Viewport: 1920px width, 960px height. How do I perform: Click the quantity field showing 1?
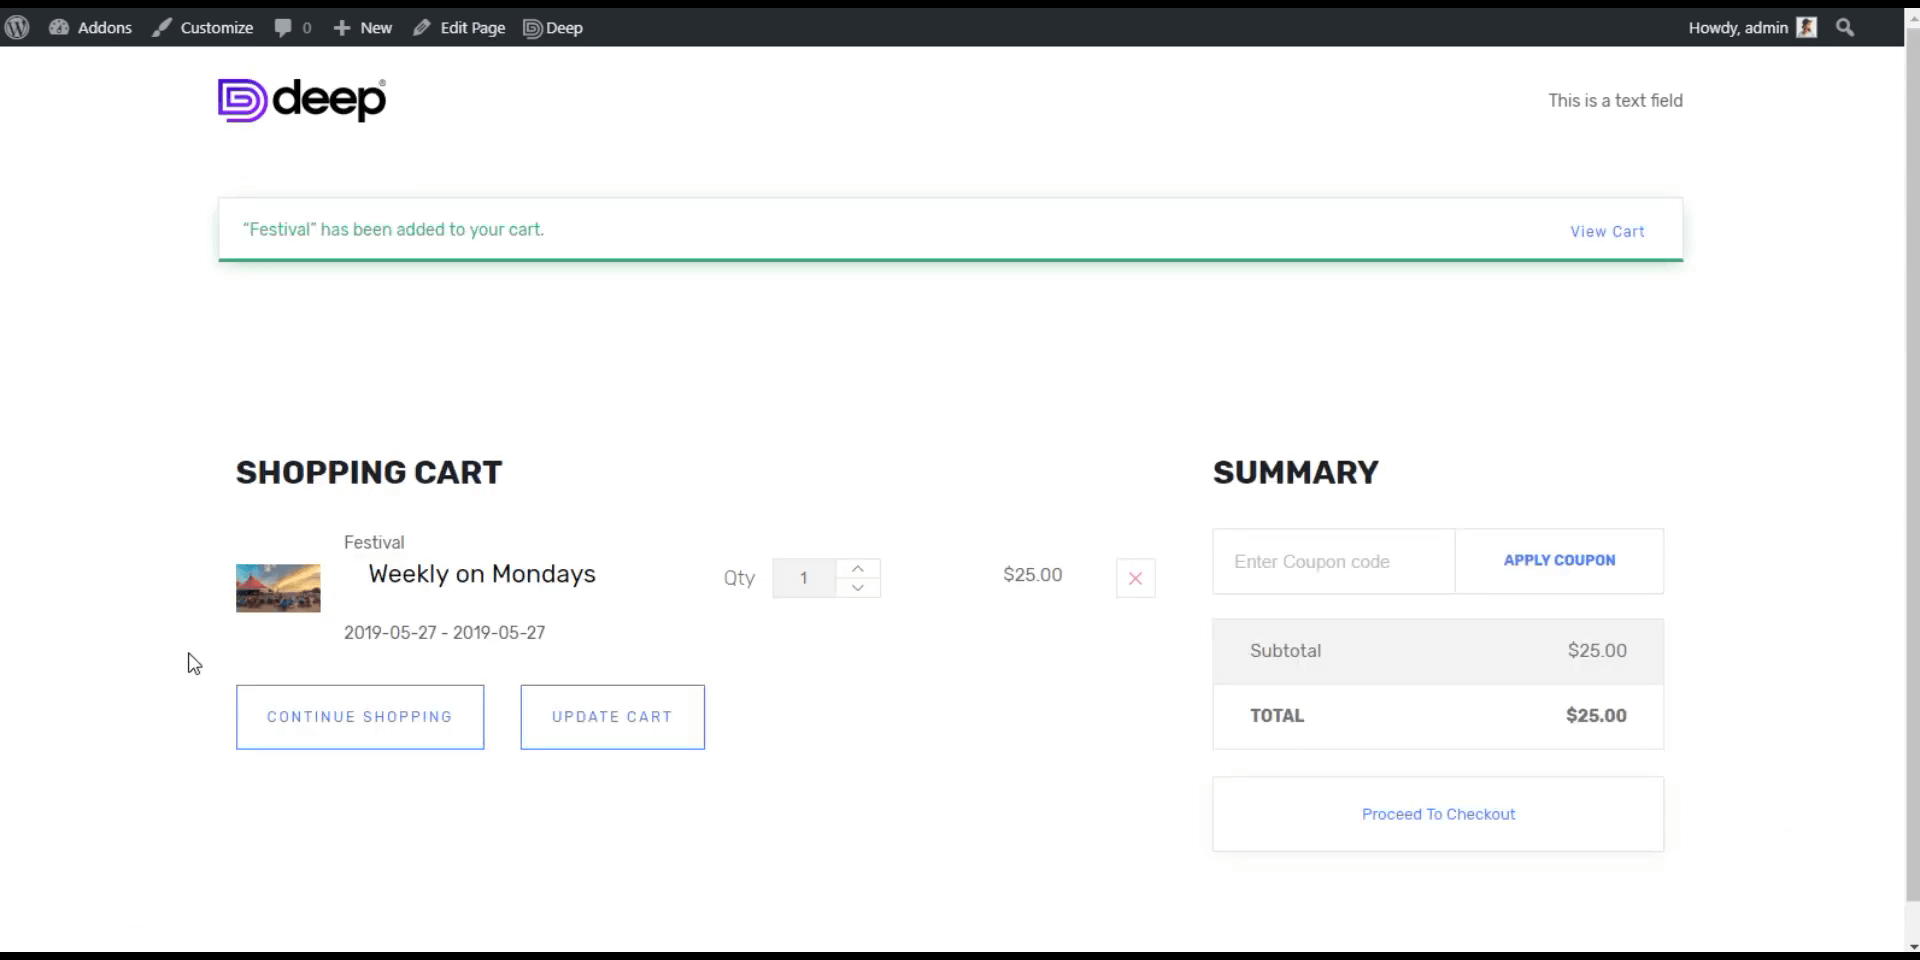coord(804,578)
